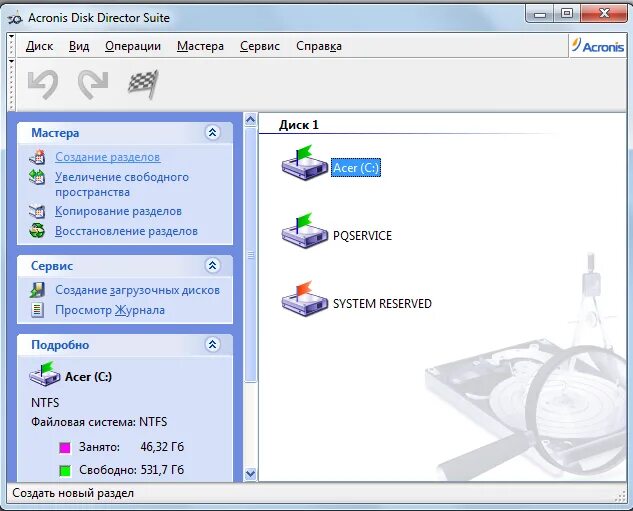Click the Redo arrow toolbar icon
This screenshot has height=511, width=633.
pyautogui.click(x=93, y=84)
